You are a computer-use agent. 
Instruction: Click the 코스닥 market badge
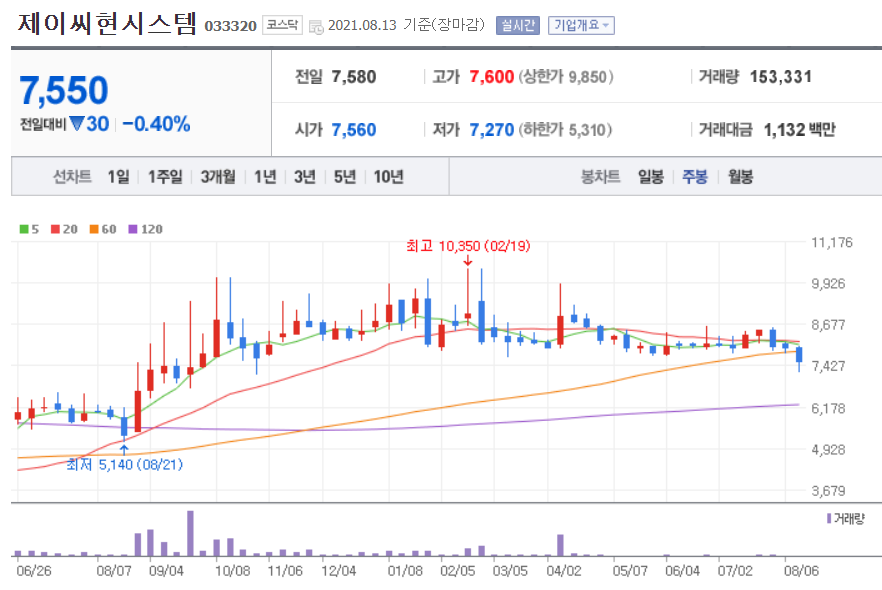(282, 25)
